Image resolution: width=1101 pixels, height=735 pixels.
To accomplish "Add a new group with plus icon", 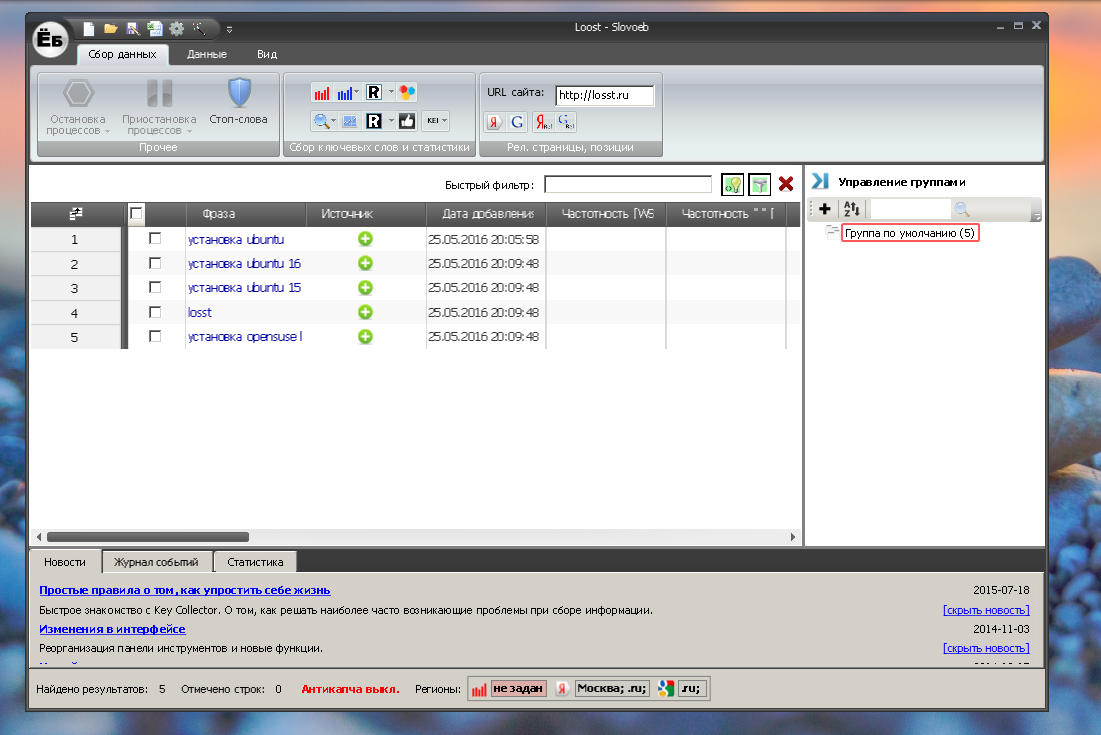I will (x=825, y=208).
